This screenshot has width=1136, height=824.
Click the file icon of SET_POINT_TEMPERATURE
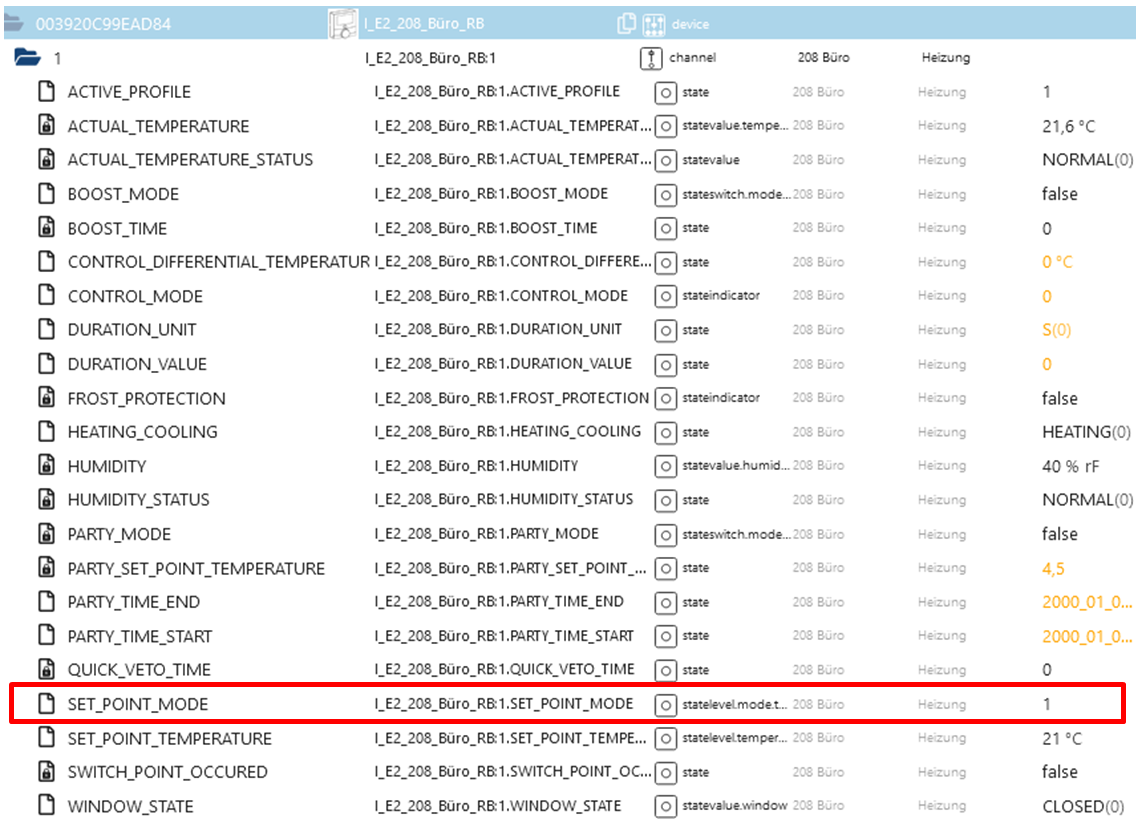click(46, 738)
